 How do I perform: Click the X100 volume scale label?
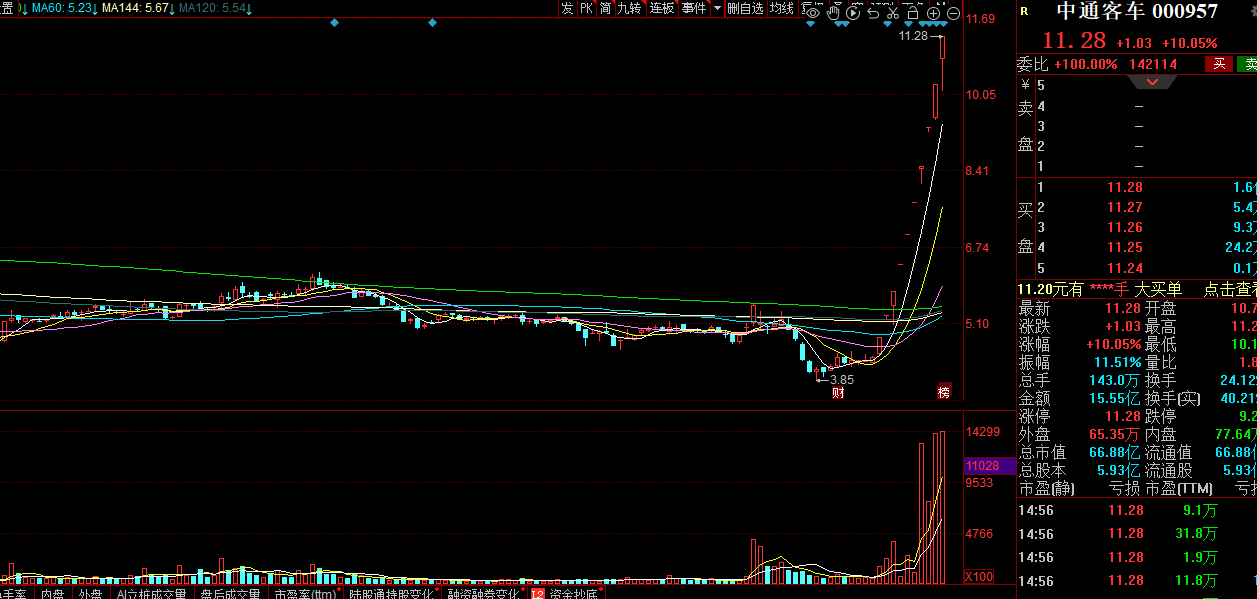click(x=980, y=577)
